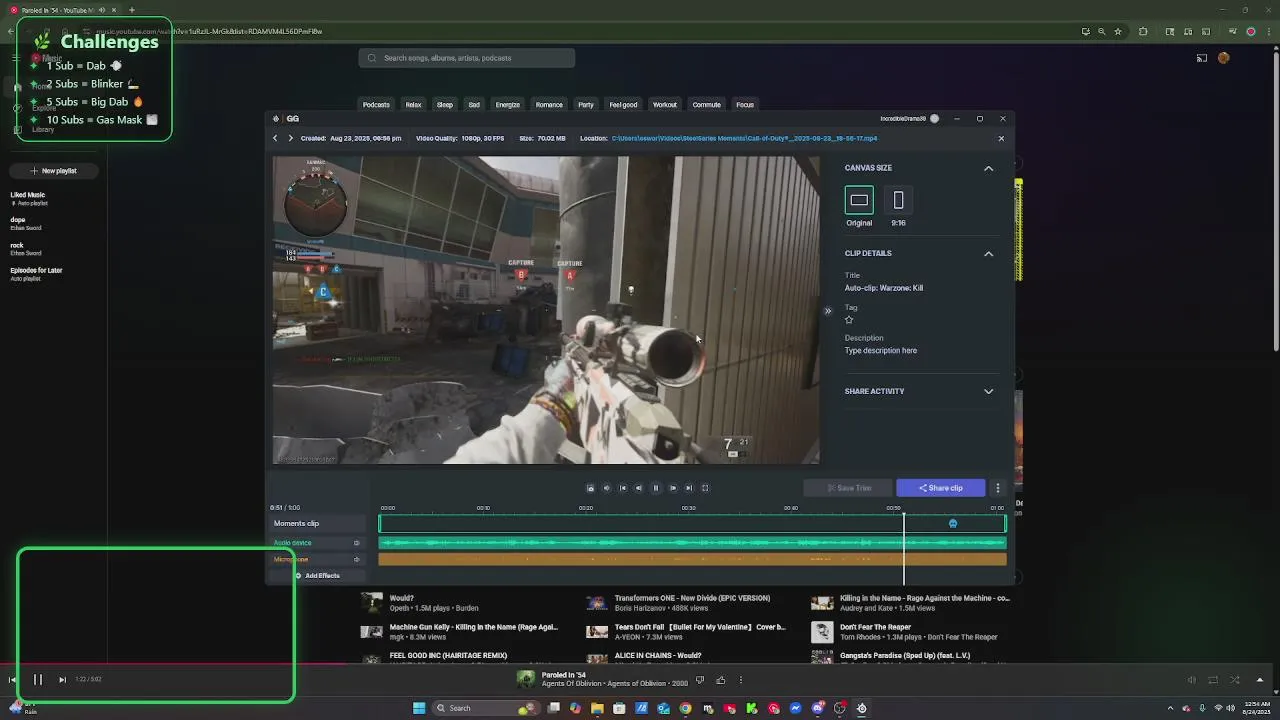The height and width of the screenshot is (720, 1280).
Task: Open File Explorer from the taskbar
Action: tap(597, 708)
